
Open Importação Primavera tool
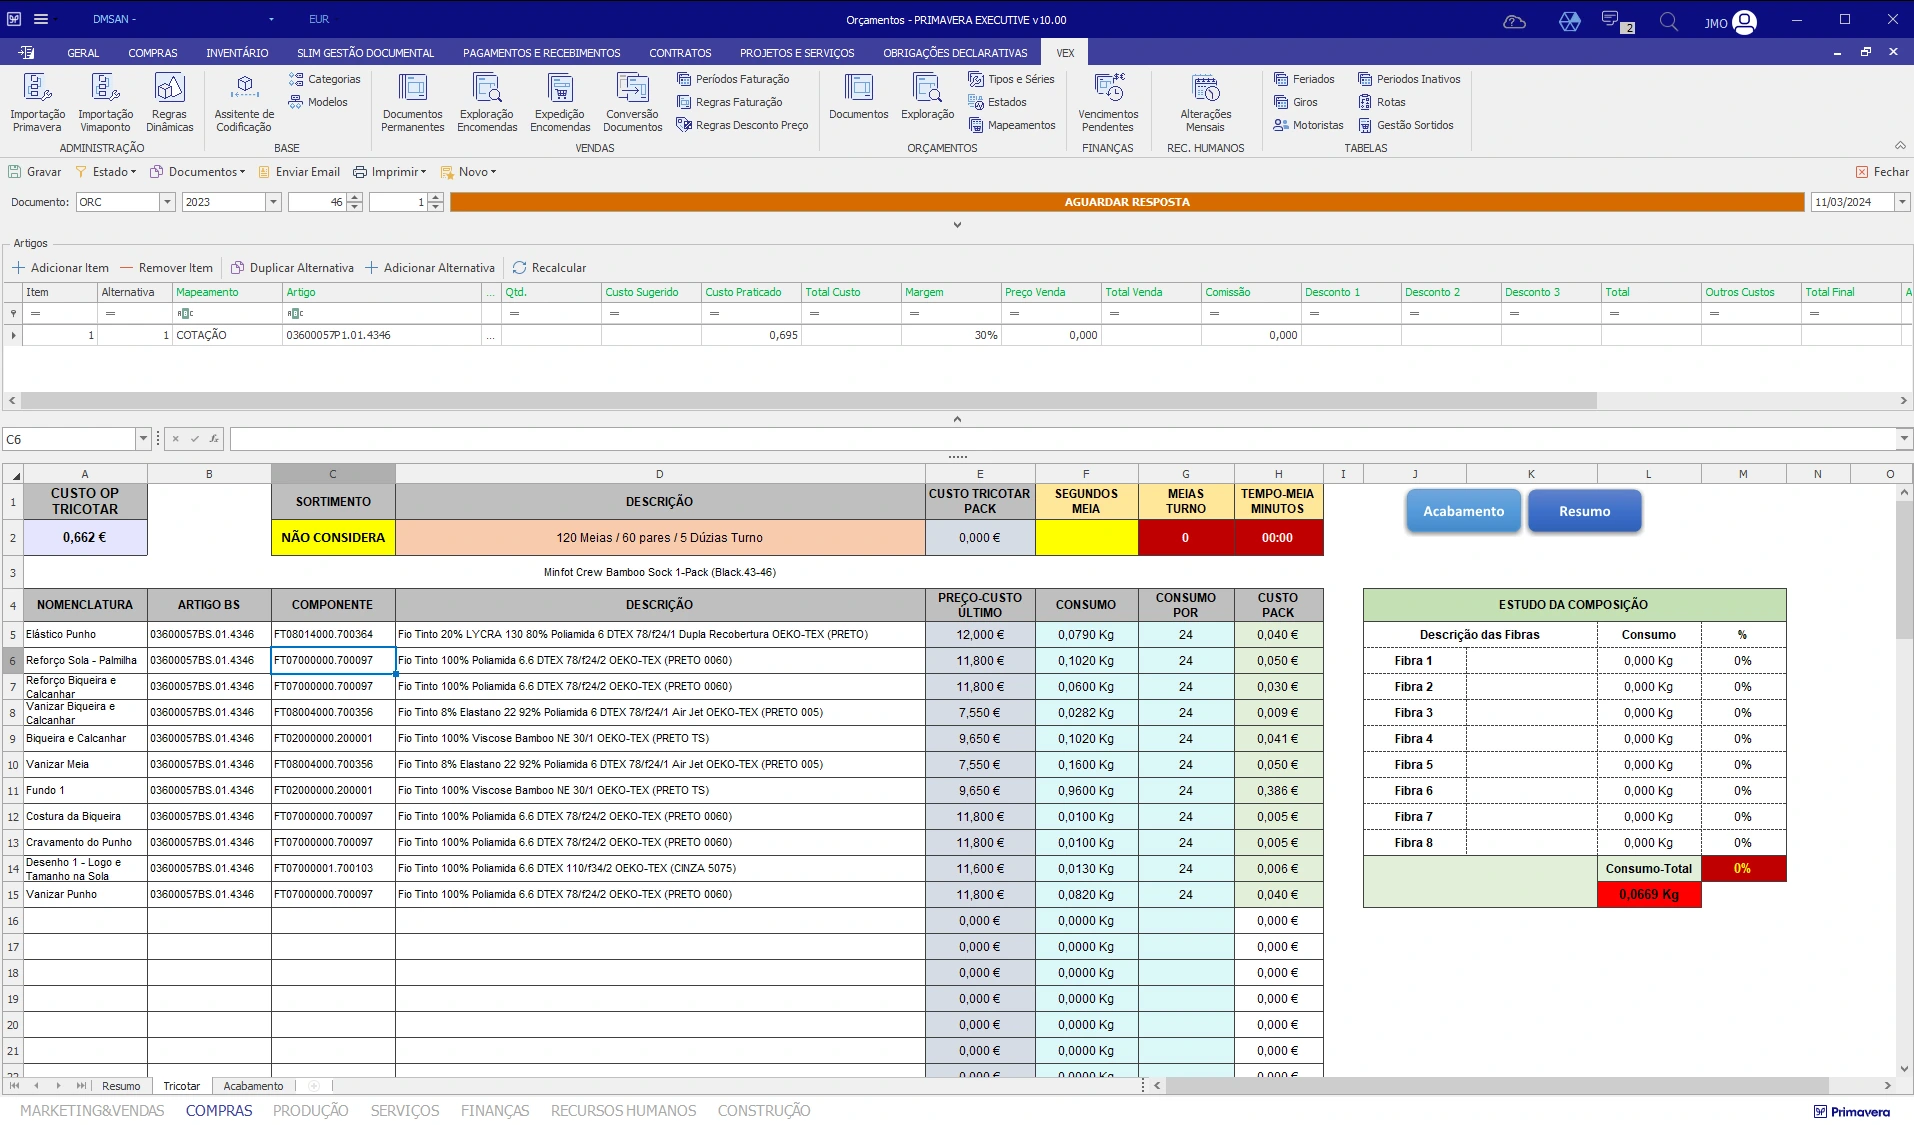37,102
